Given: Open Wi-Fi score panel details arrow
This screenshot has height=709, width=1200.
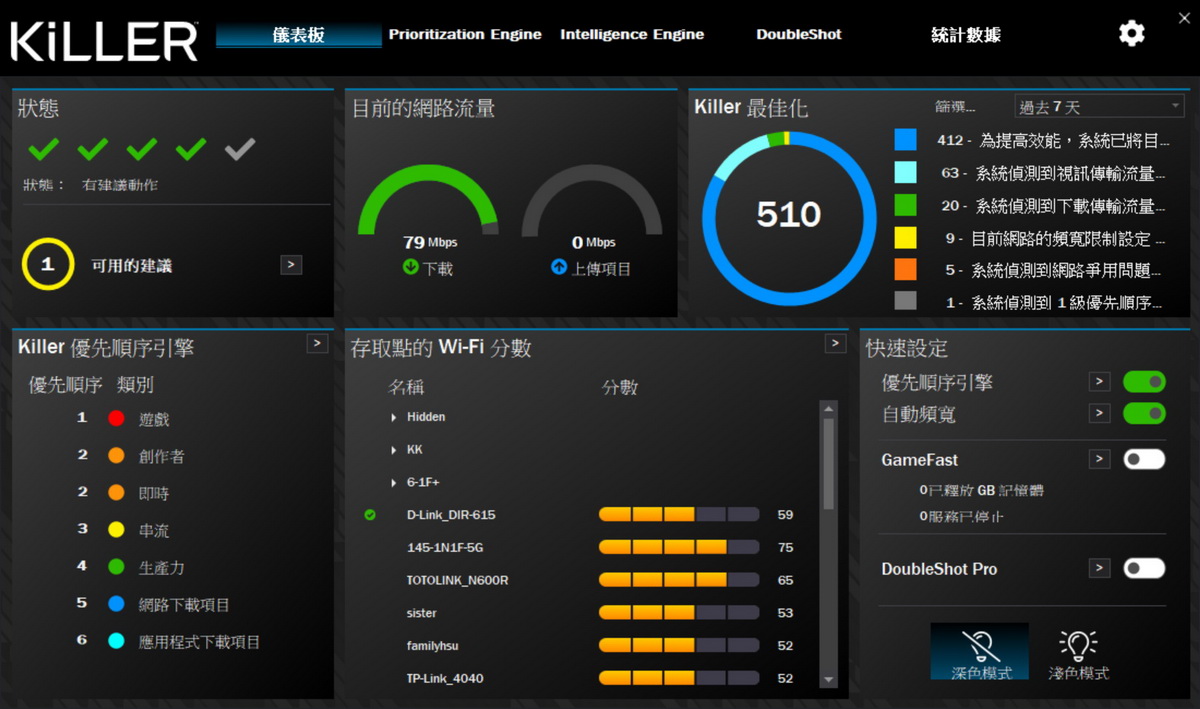Looking at the screenshot, I should [x=835, y=344].
